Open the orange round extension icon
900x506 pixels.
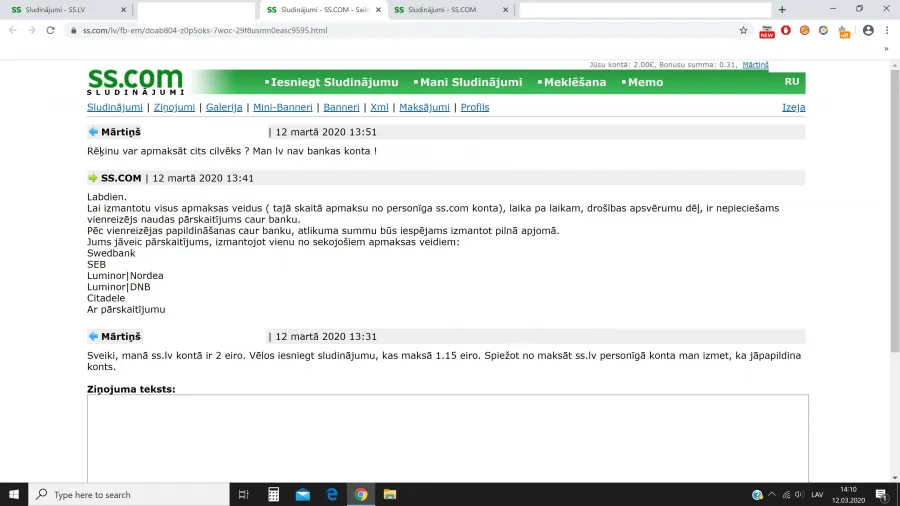tap(805, 30)
